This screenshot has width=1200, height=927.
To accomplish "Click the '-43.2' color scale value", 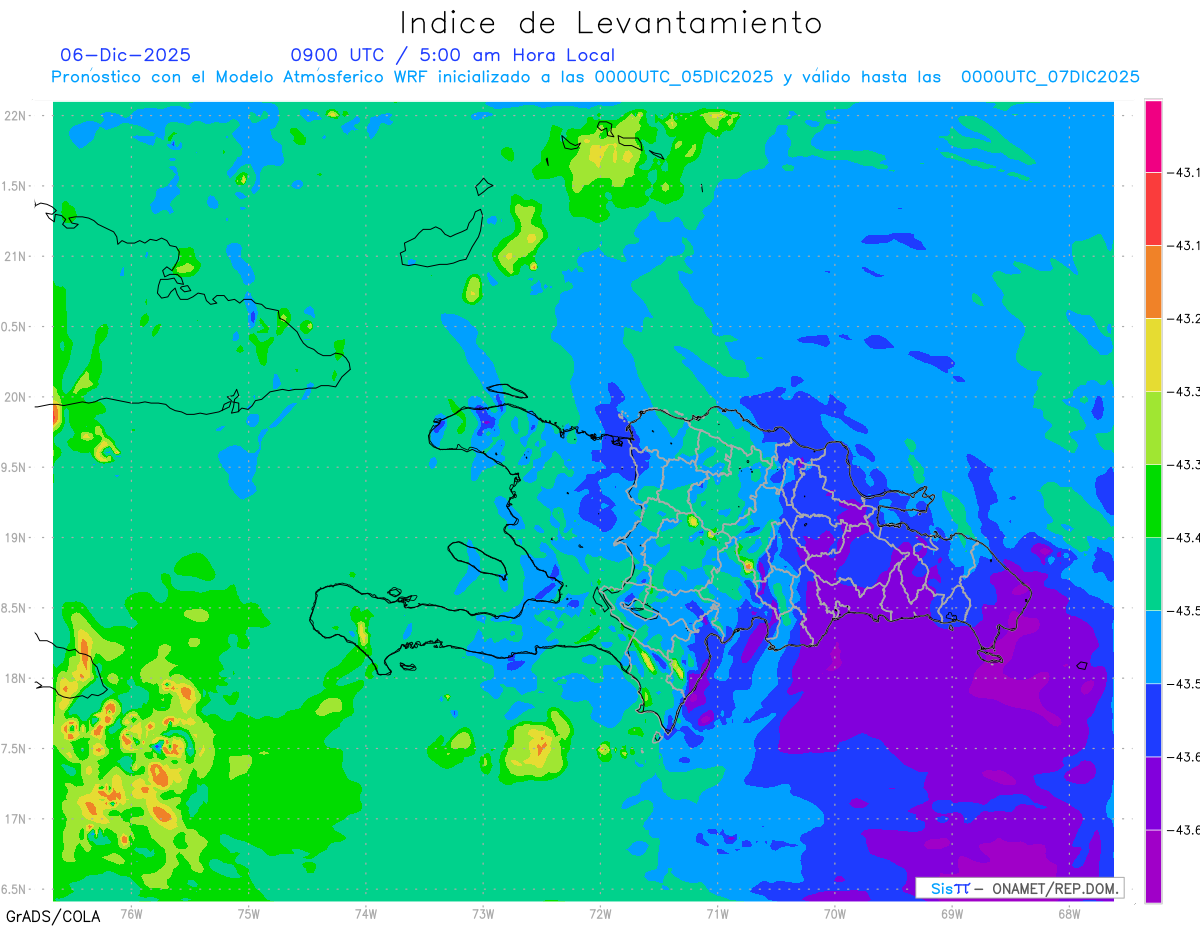I will (x=1185, y=319).
